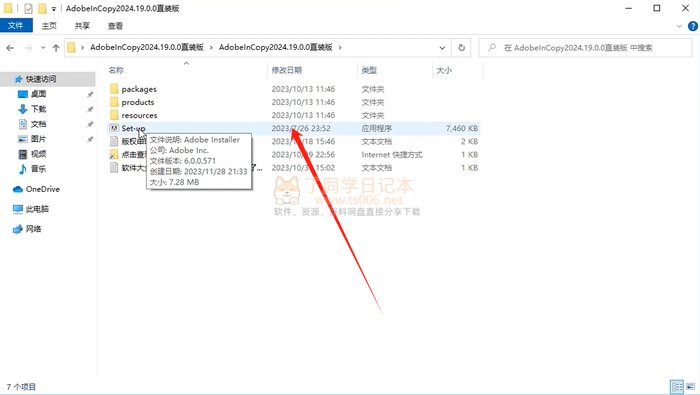Sort by the 类型 column header

pyautogui.click(x=369, y=70)
